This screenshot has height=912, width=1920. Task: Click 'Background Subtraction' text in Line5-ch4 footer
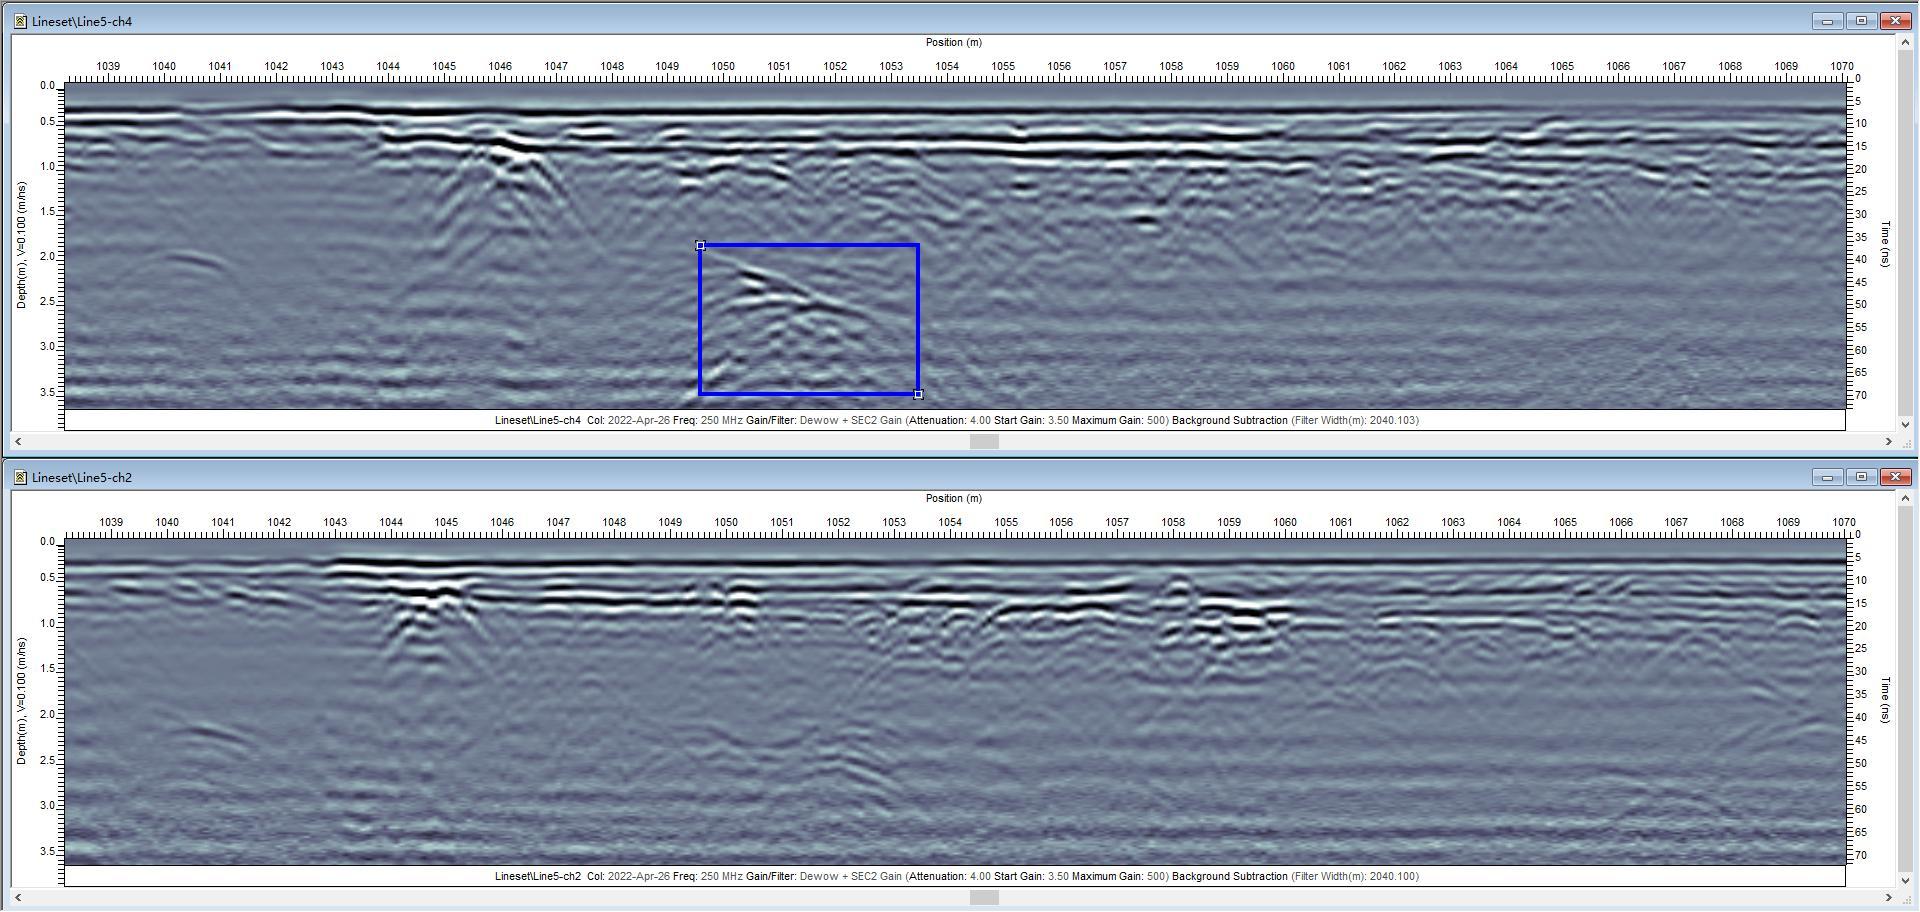point(1230,420)
